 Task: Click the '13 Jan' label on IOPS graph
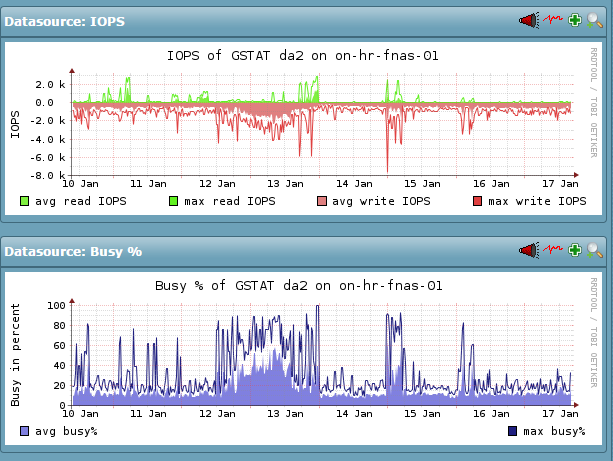click(285, 184)
